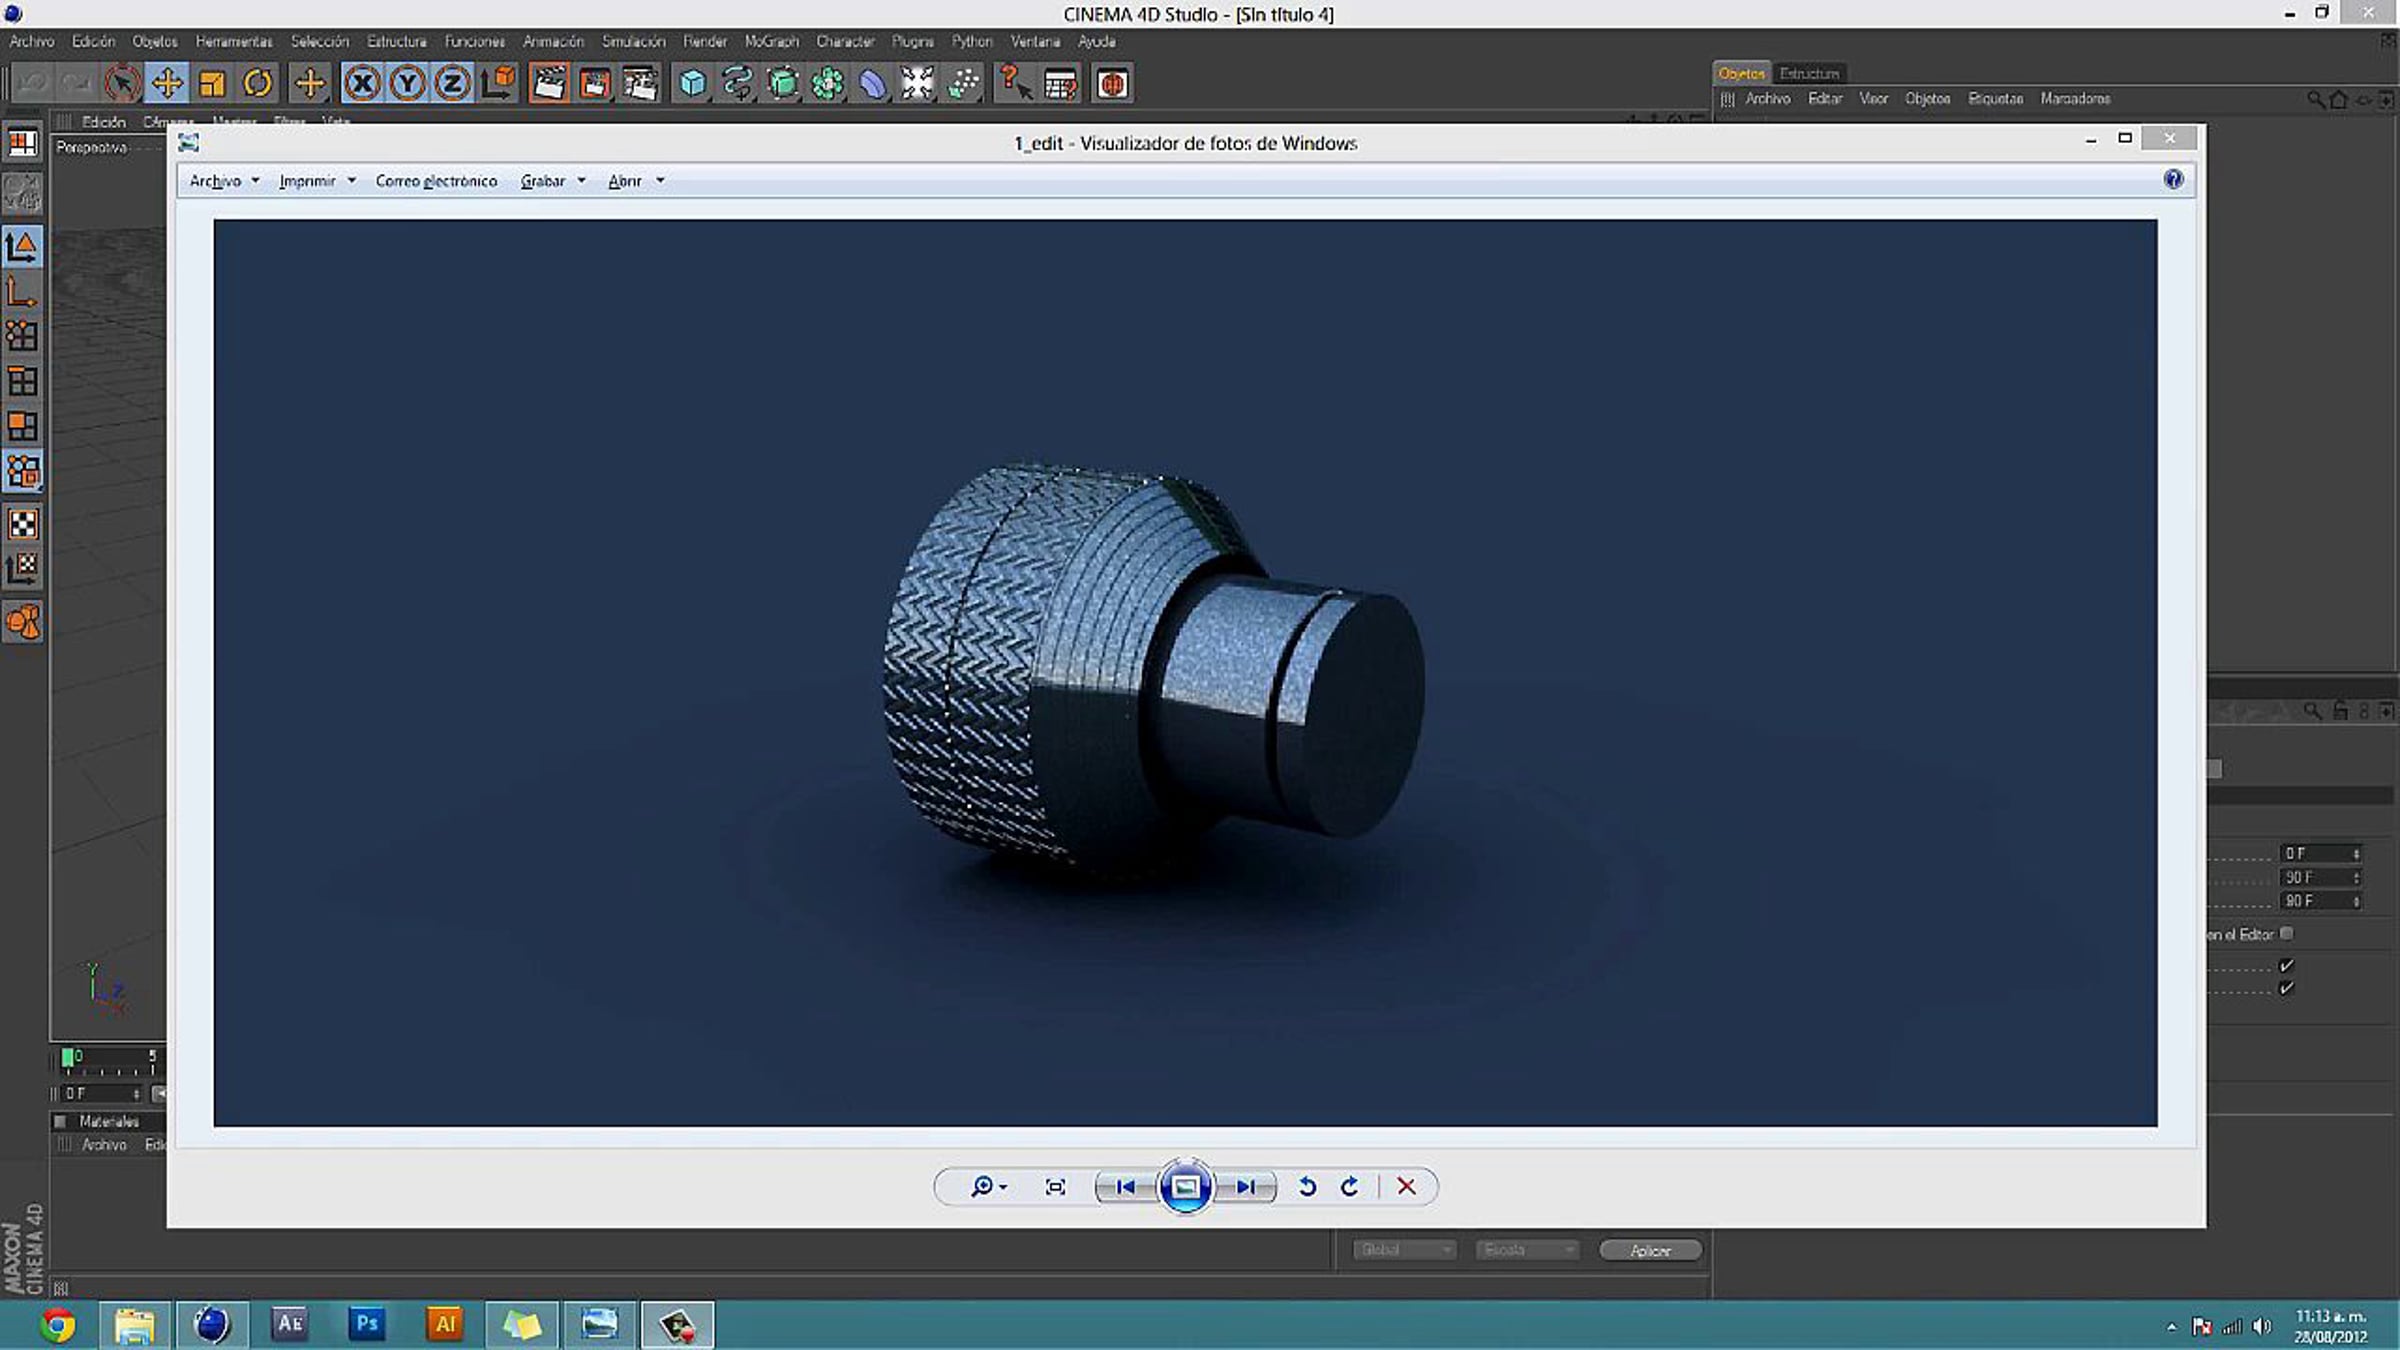Toggle Z axis lock
2400x1350 pixels.
452,83
